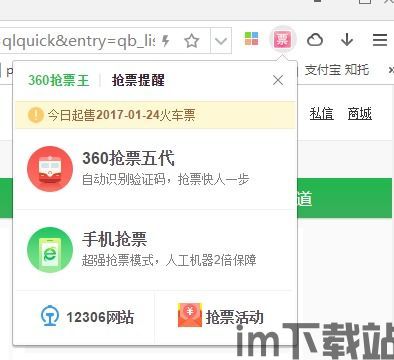The width and height of the screenshot is (394, 360).
Task: Click the yellow warning icon in notice bar
Action: click(x=35, y=115)
